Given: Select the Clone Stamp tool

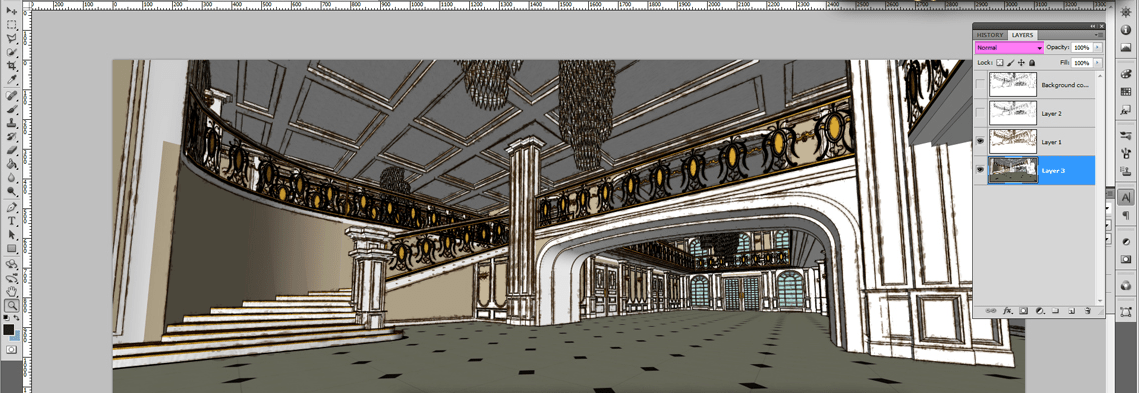Looking at the screenshot, I should point(12,122).
